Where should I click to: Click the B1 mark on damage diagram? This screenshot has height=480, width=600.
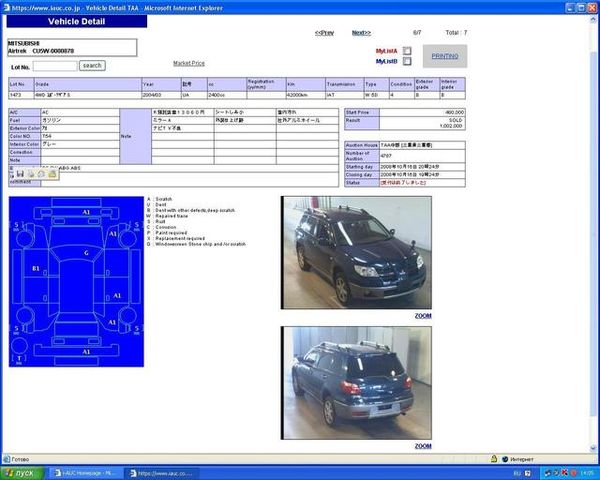point(36,269)
